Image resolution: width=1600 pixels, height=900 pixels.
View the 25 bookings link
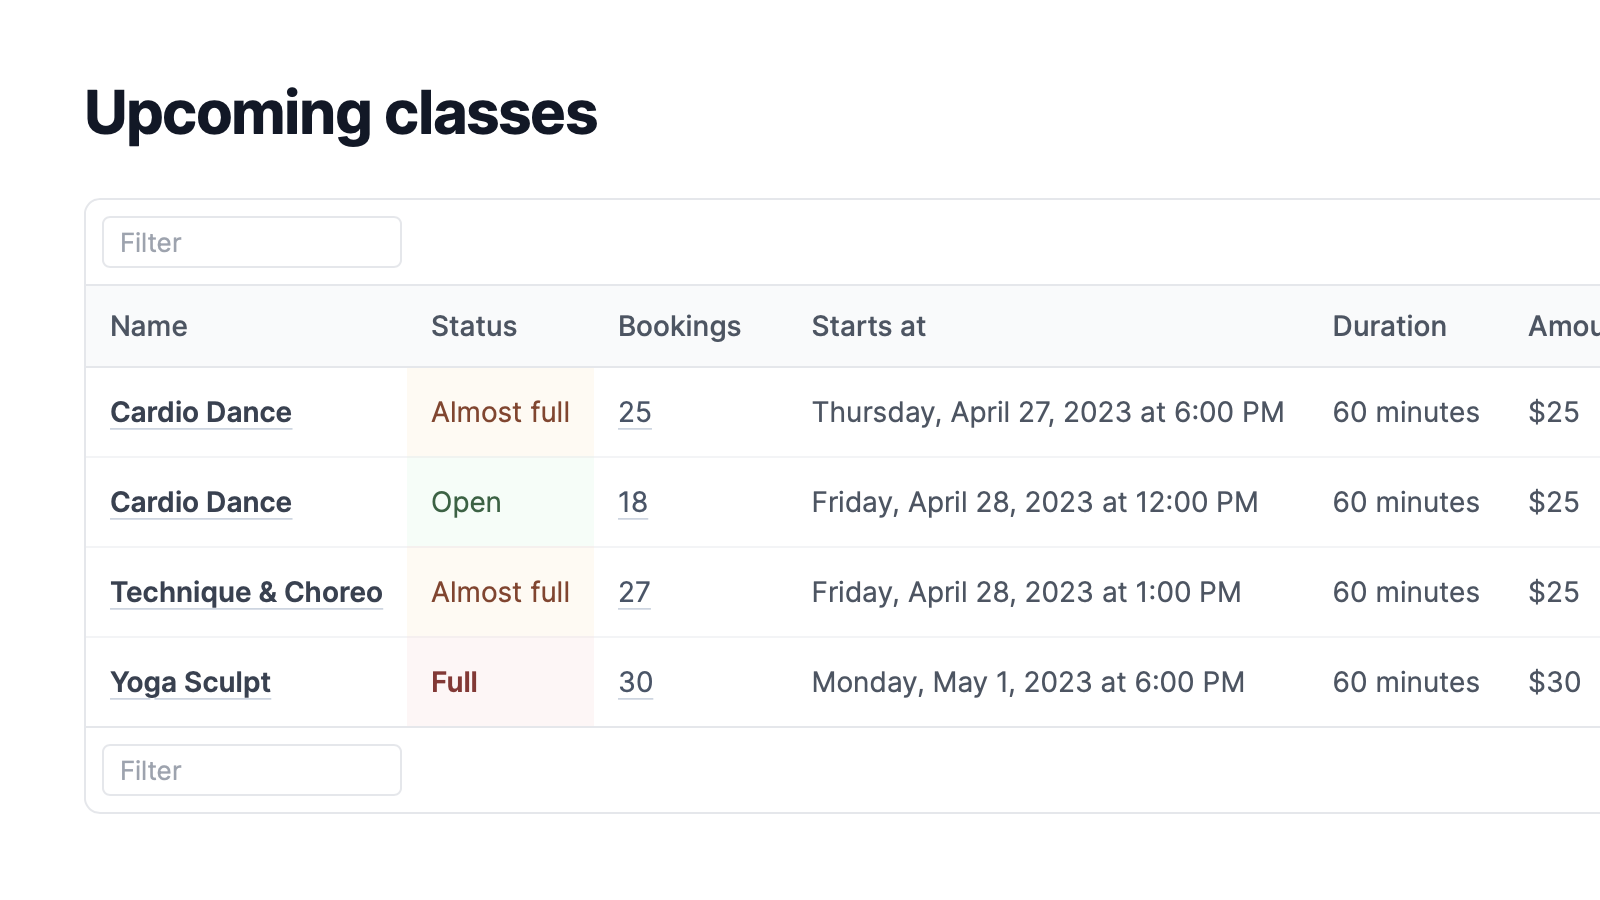(x=634, y=412)
